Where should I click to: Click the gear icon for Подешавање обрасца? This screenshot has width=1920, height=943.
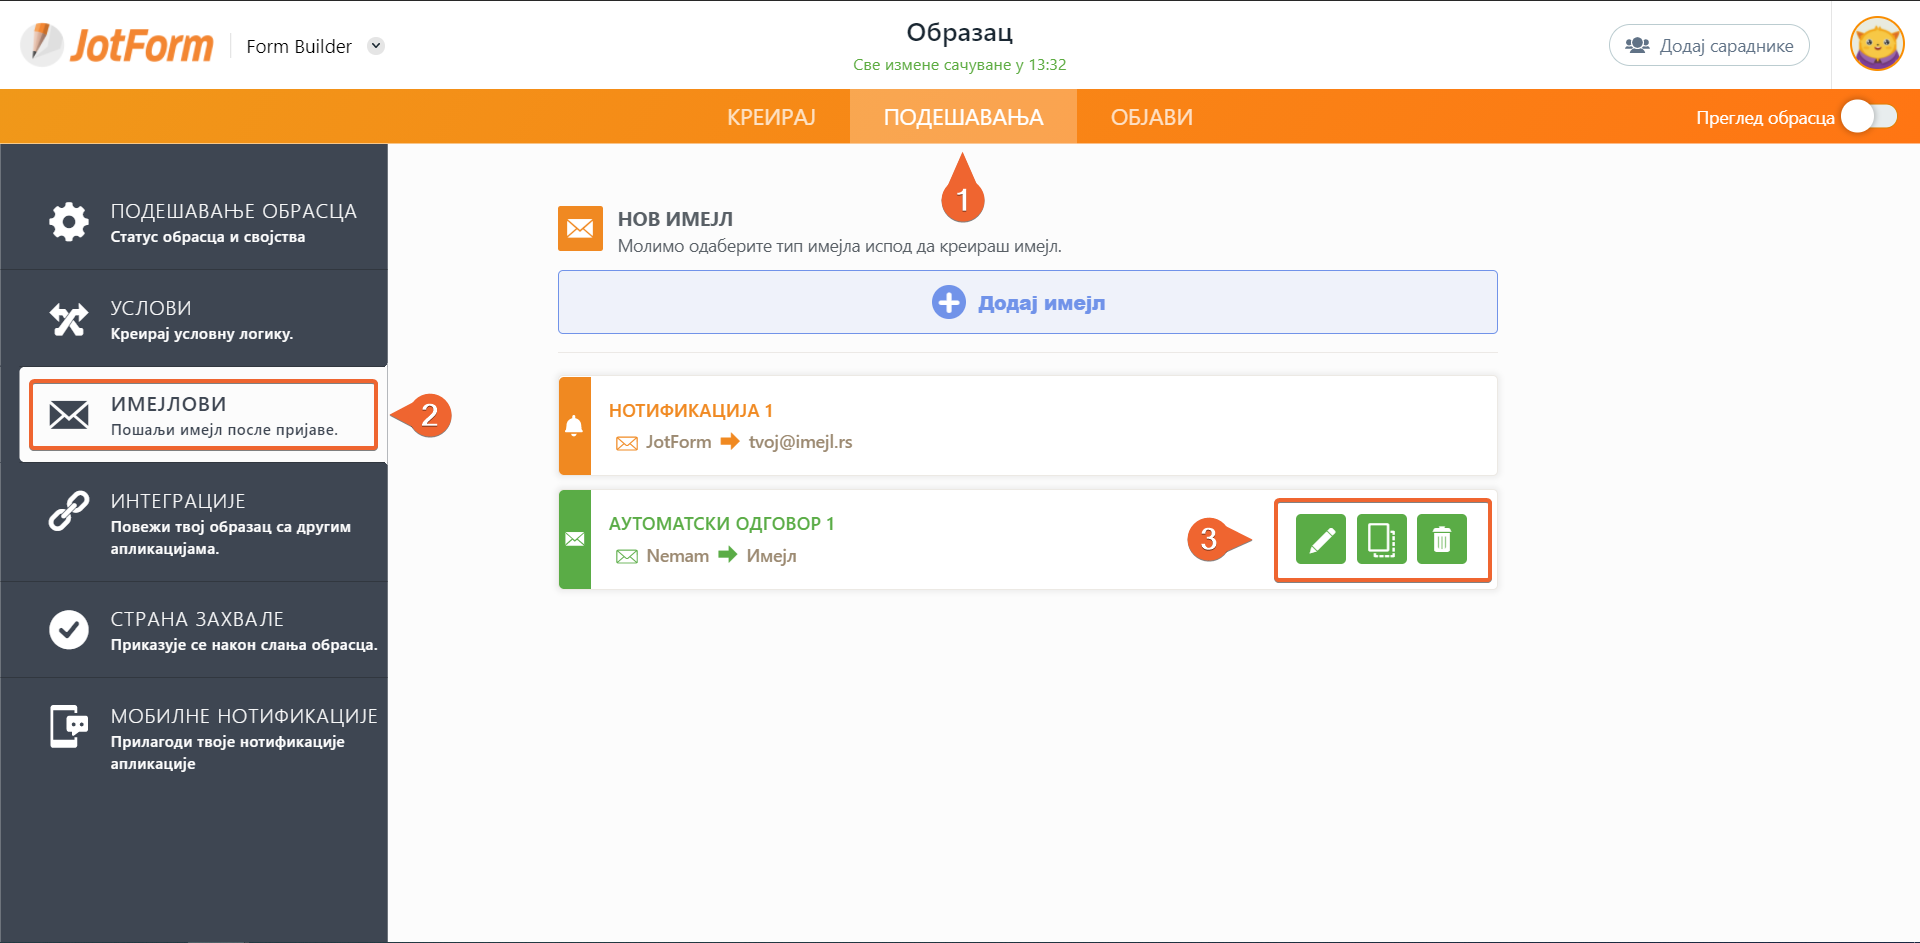pyautogui.click(x=69, y=222)
